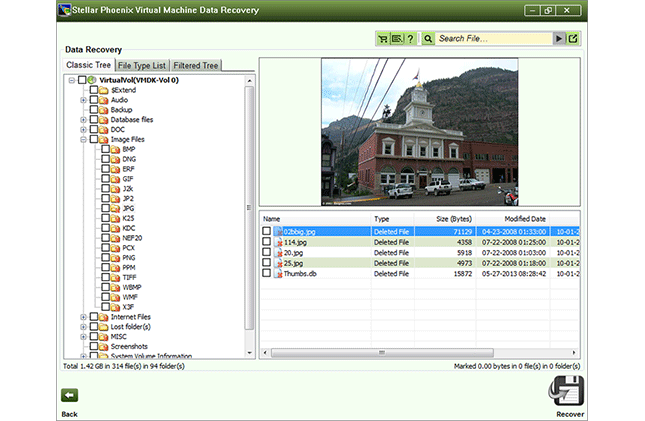Screen dimensions: 645x421
Task: Switch to the File Type List tab
Action: pos(144,66)
